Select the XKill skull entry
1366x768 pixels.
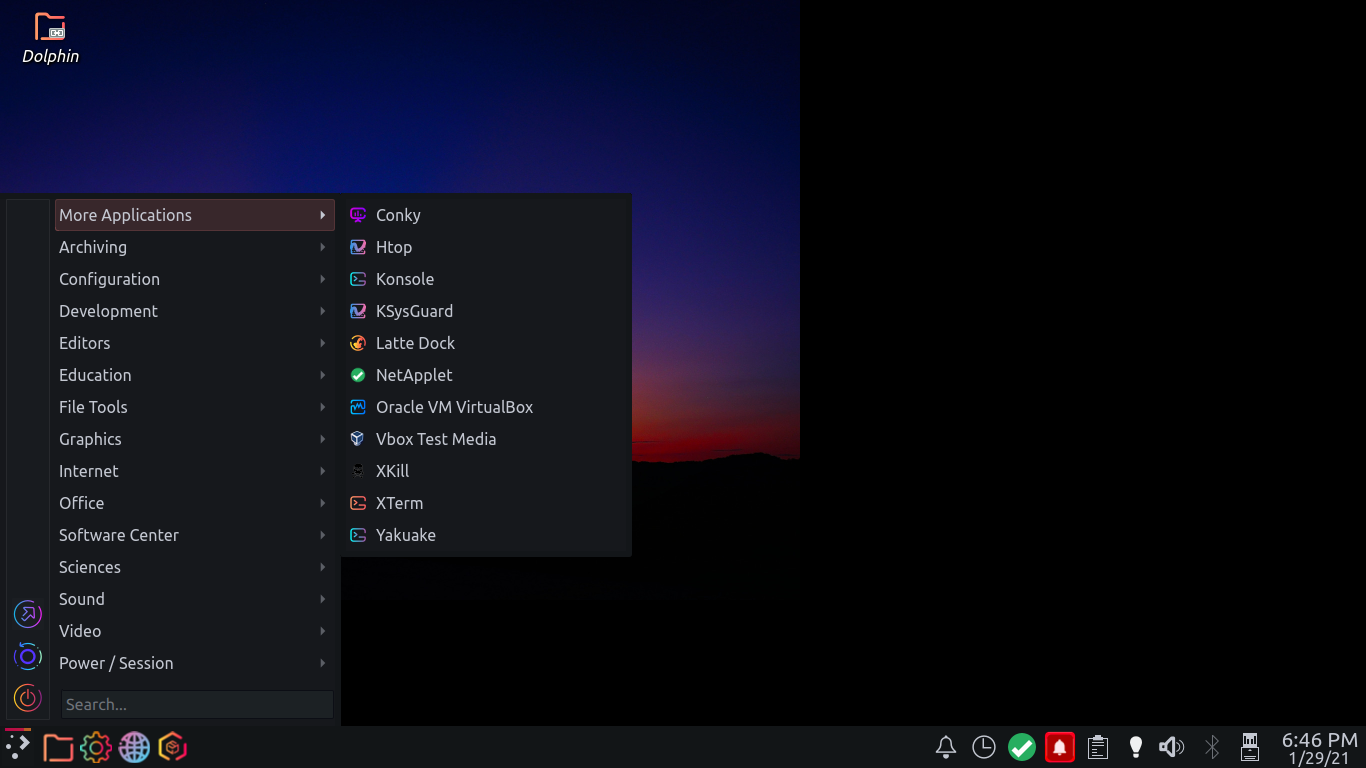click(486, 471)
